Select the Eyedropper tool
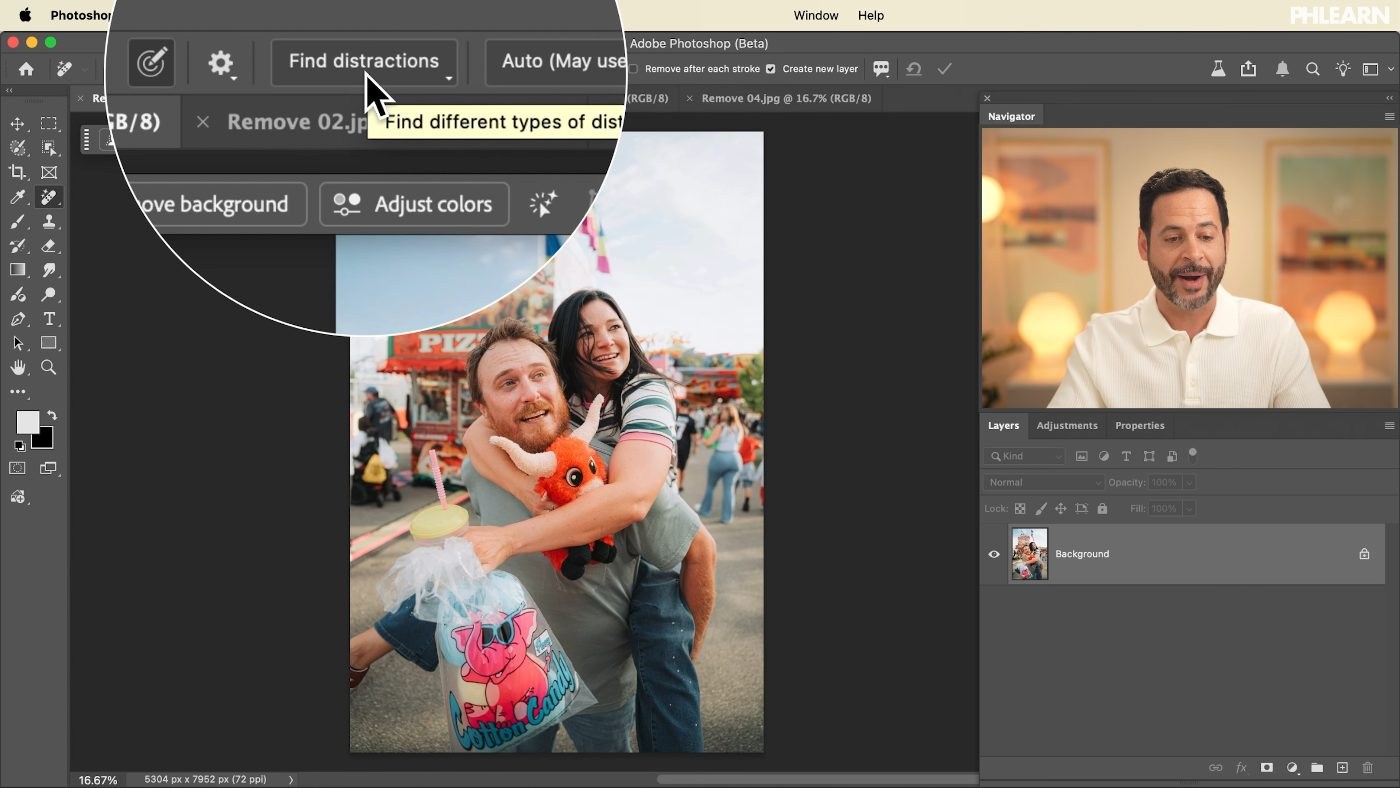Viewport: 1400px width, 788px height. pyautogui.click(x=18, y=197)
